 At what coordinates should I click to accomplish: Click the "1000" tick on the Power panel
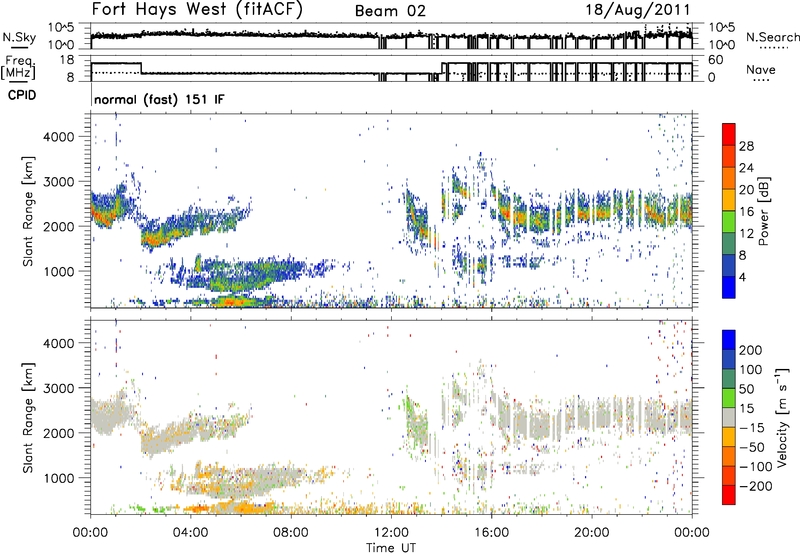pos(58,271)
